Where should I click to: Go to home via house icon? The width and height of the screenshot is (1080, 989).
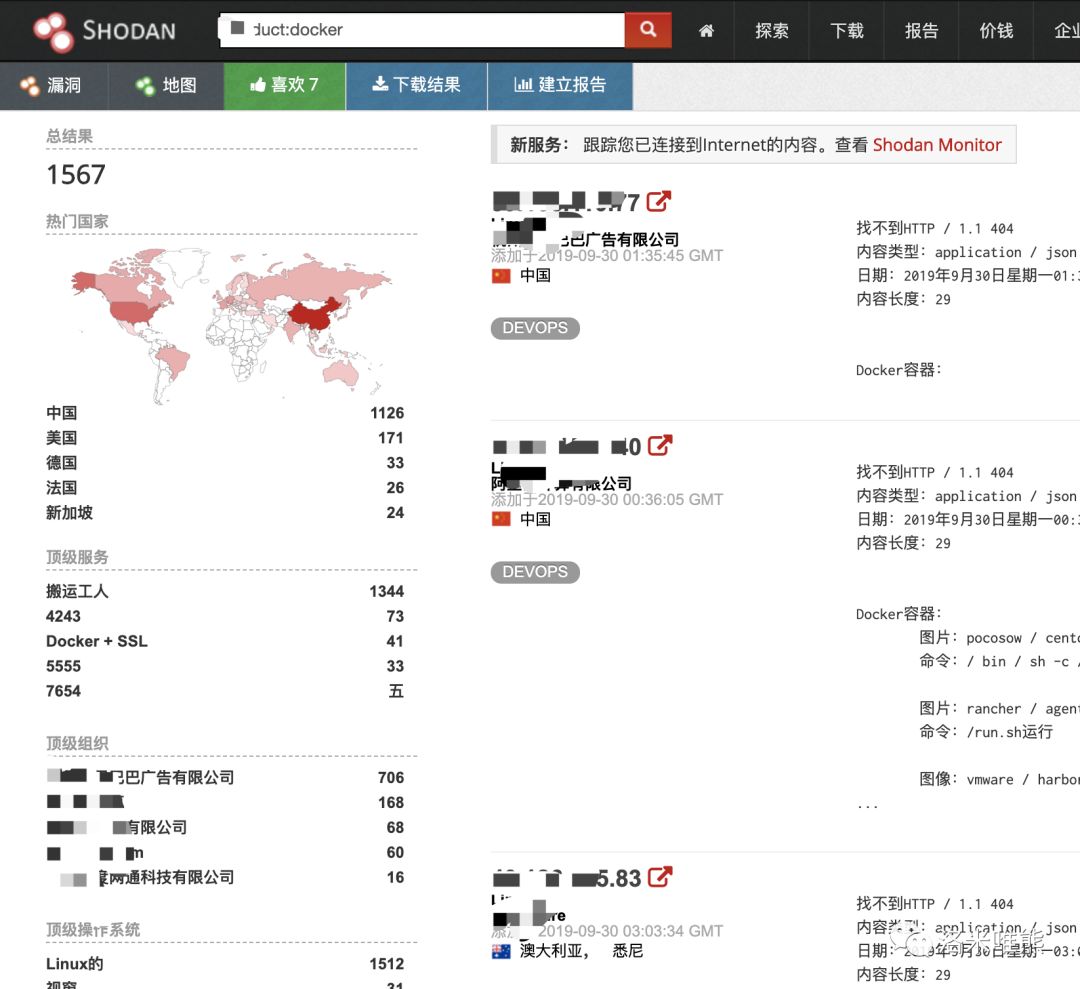(706, 31)
